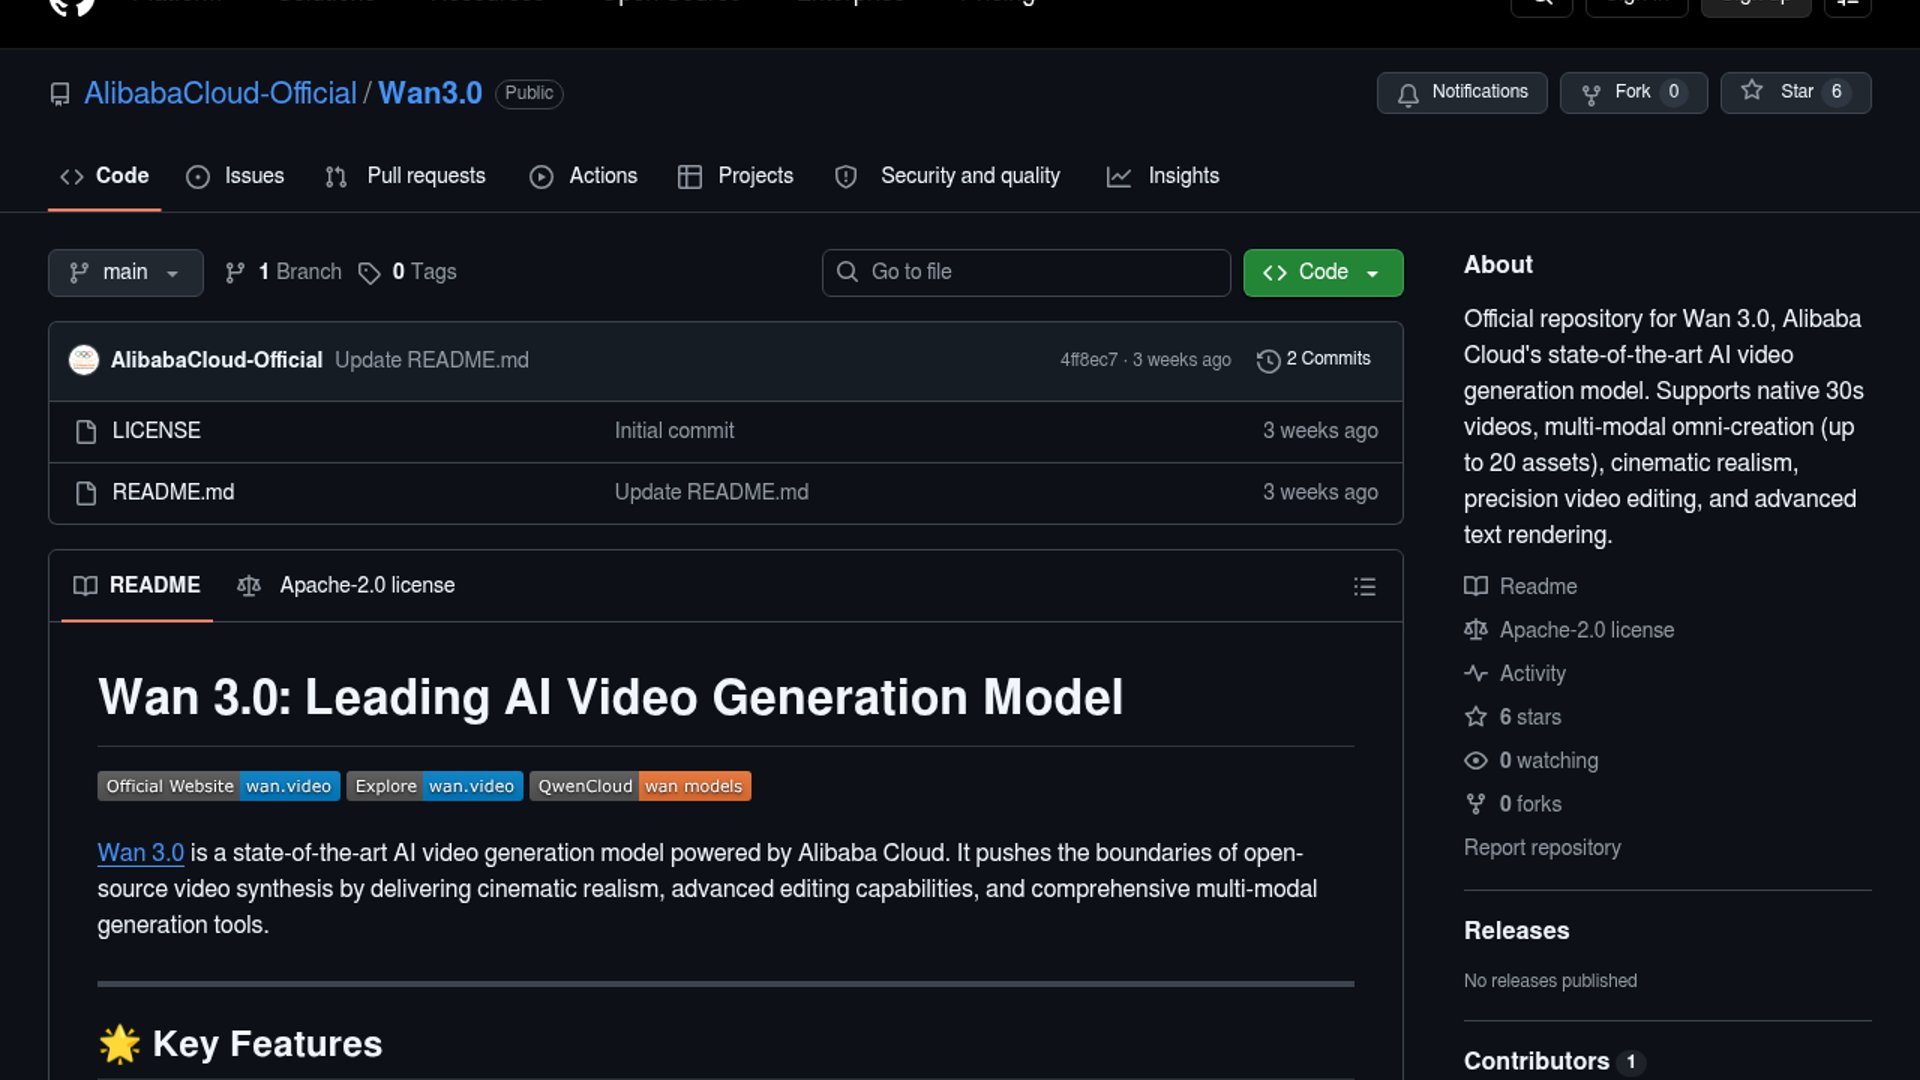Screen dimensions: 1920x1080
Task: Click the star icon beside 6 stars
Action: tap(1476, 717)
